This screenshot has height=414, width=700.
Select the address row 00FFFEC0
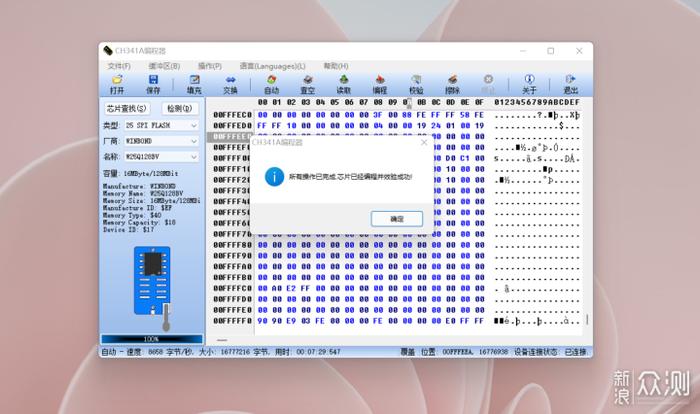[232, 115]
